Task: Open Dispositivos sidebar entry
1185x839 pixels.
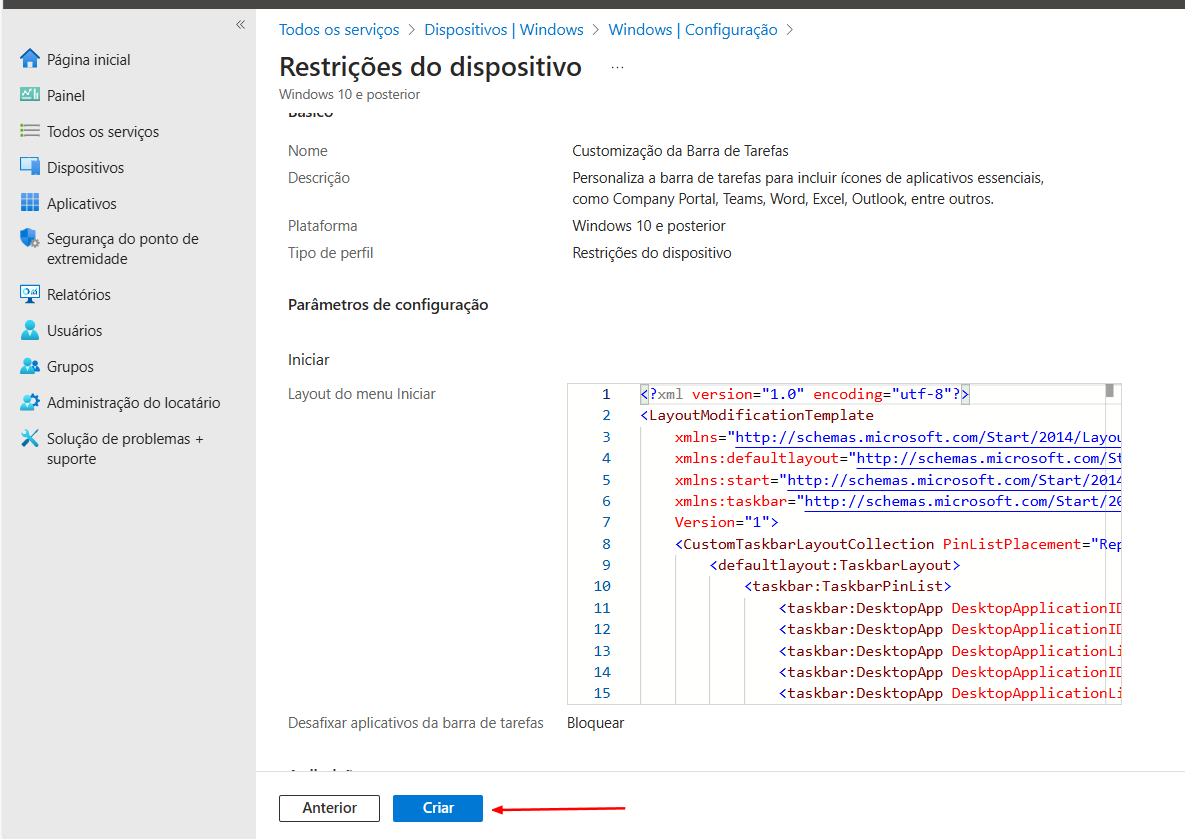Action: (85, 168)
